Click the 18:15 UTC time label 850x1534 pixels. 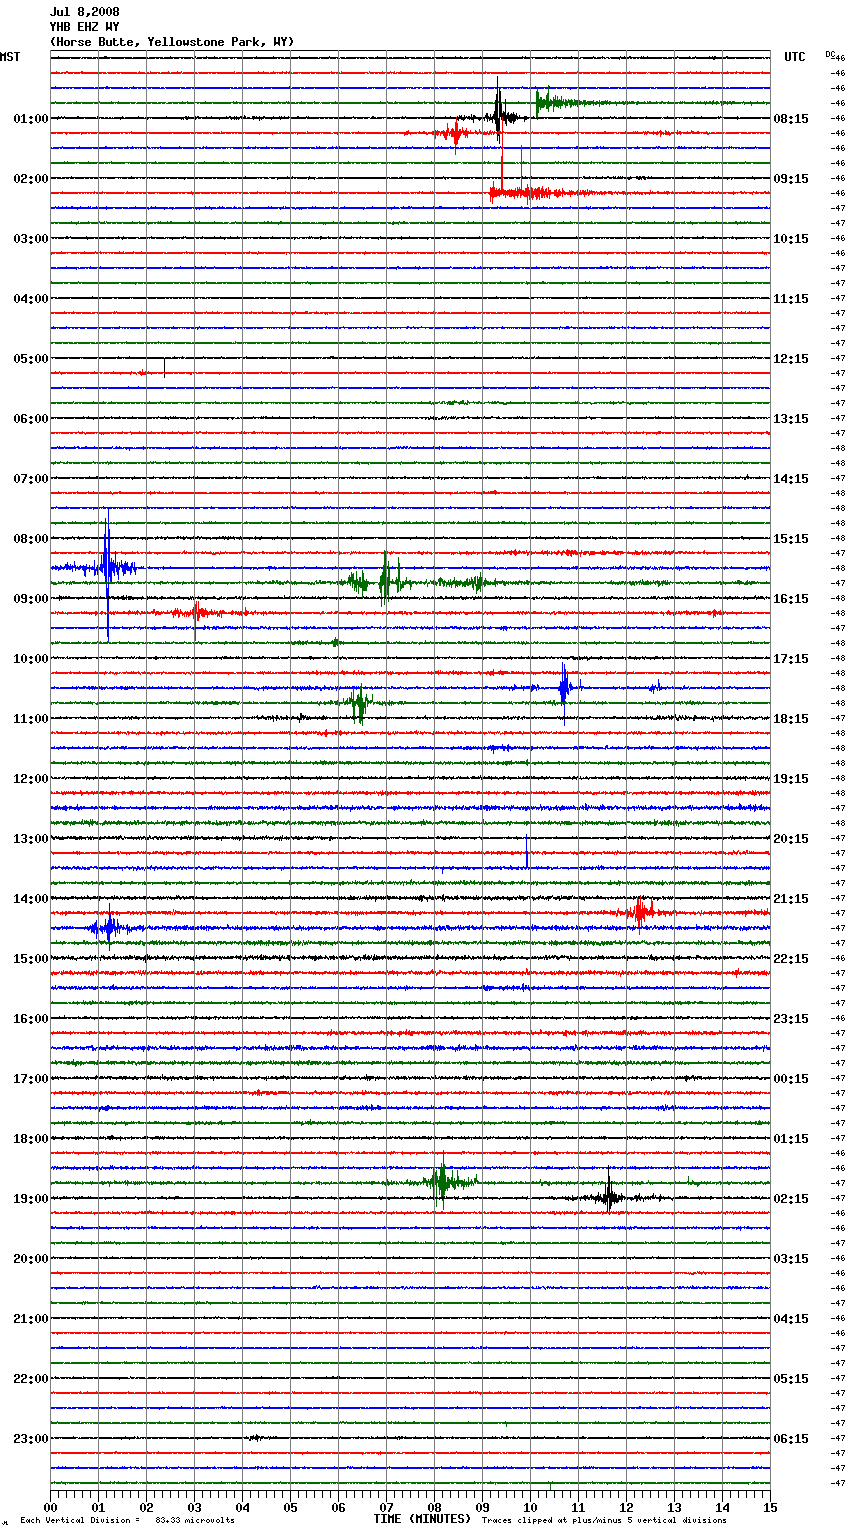pos(791,719)
